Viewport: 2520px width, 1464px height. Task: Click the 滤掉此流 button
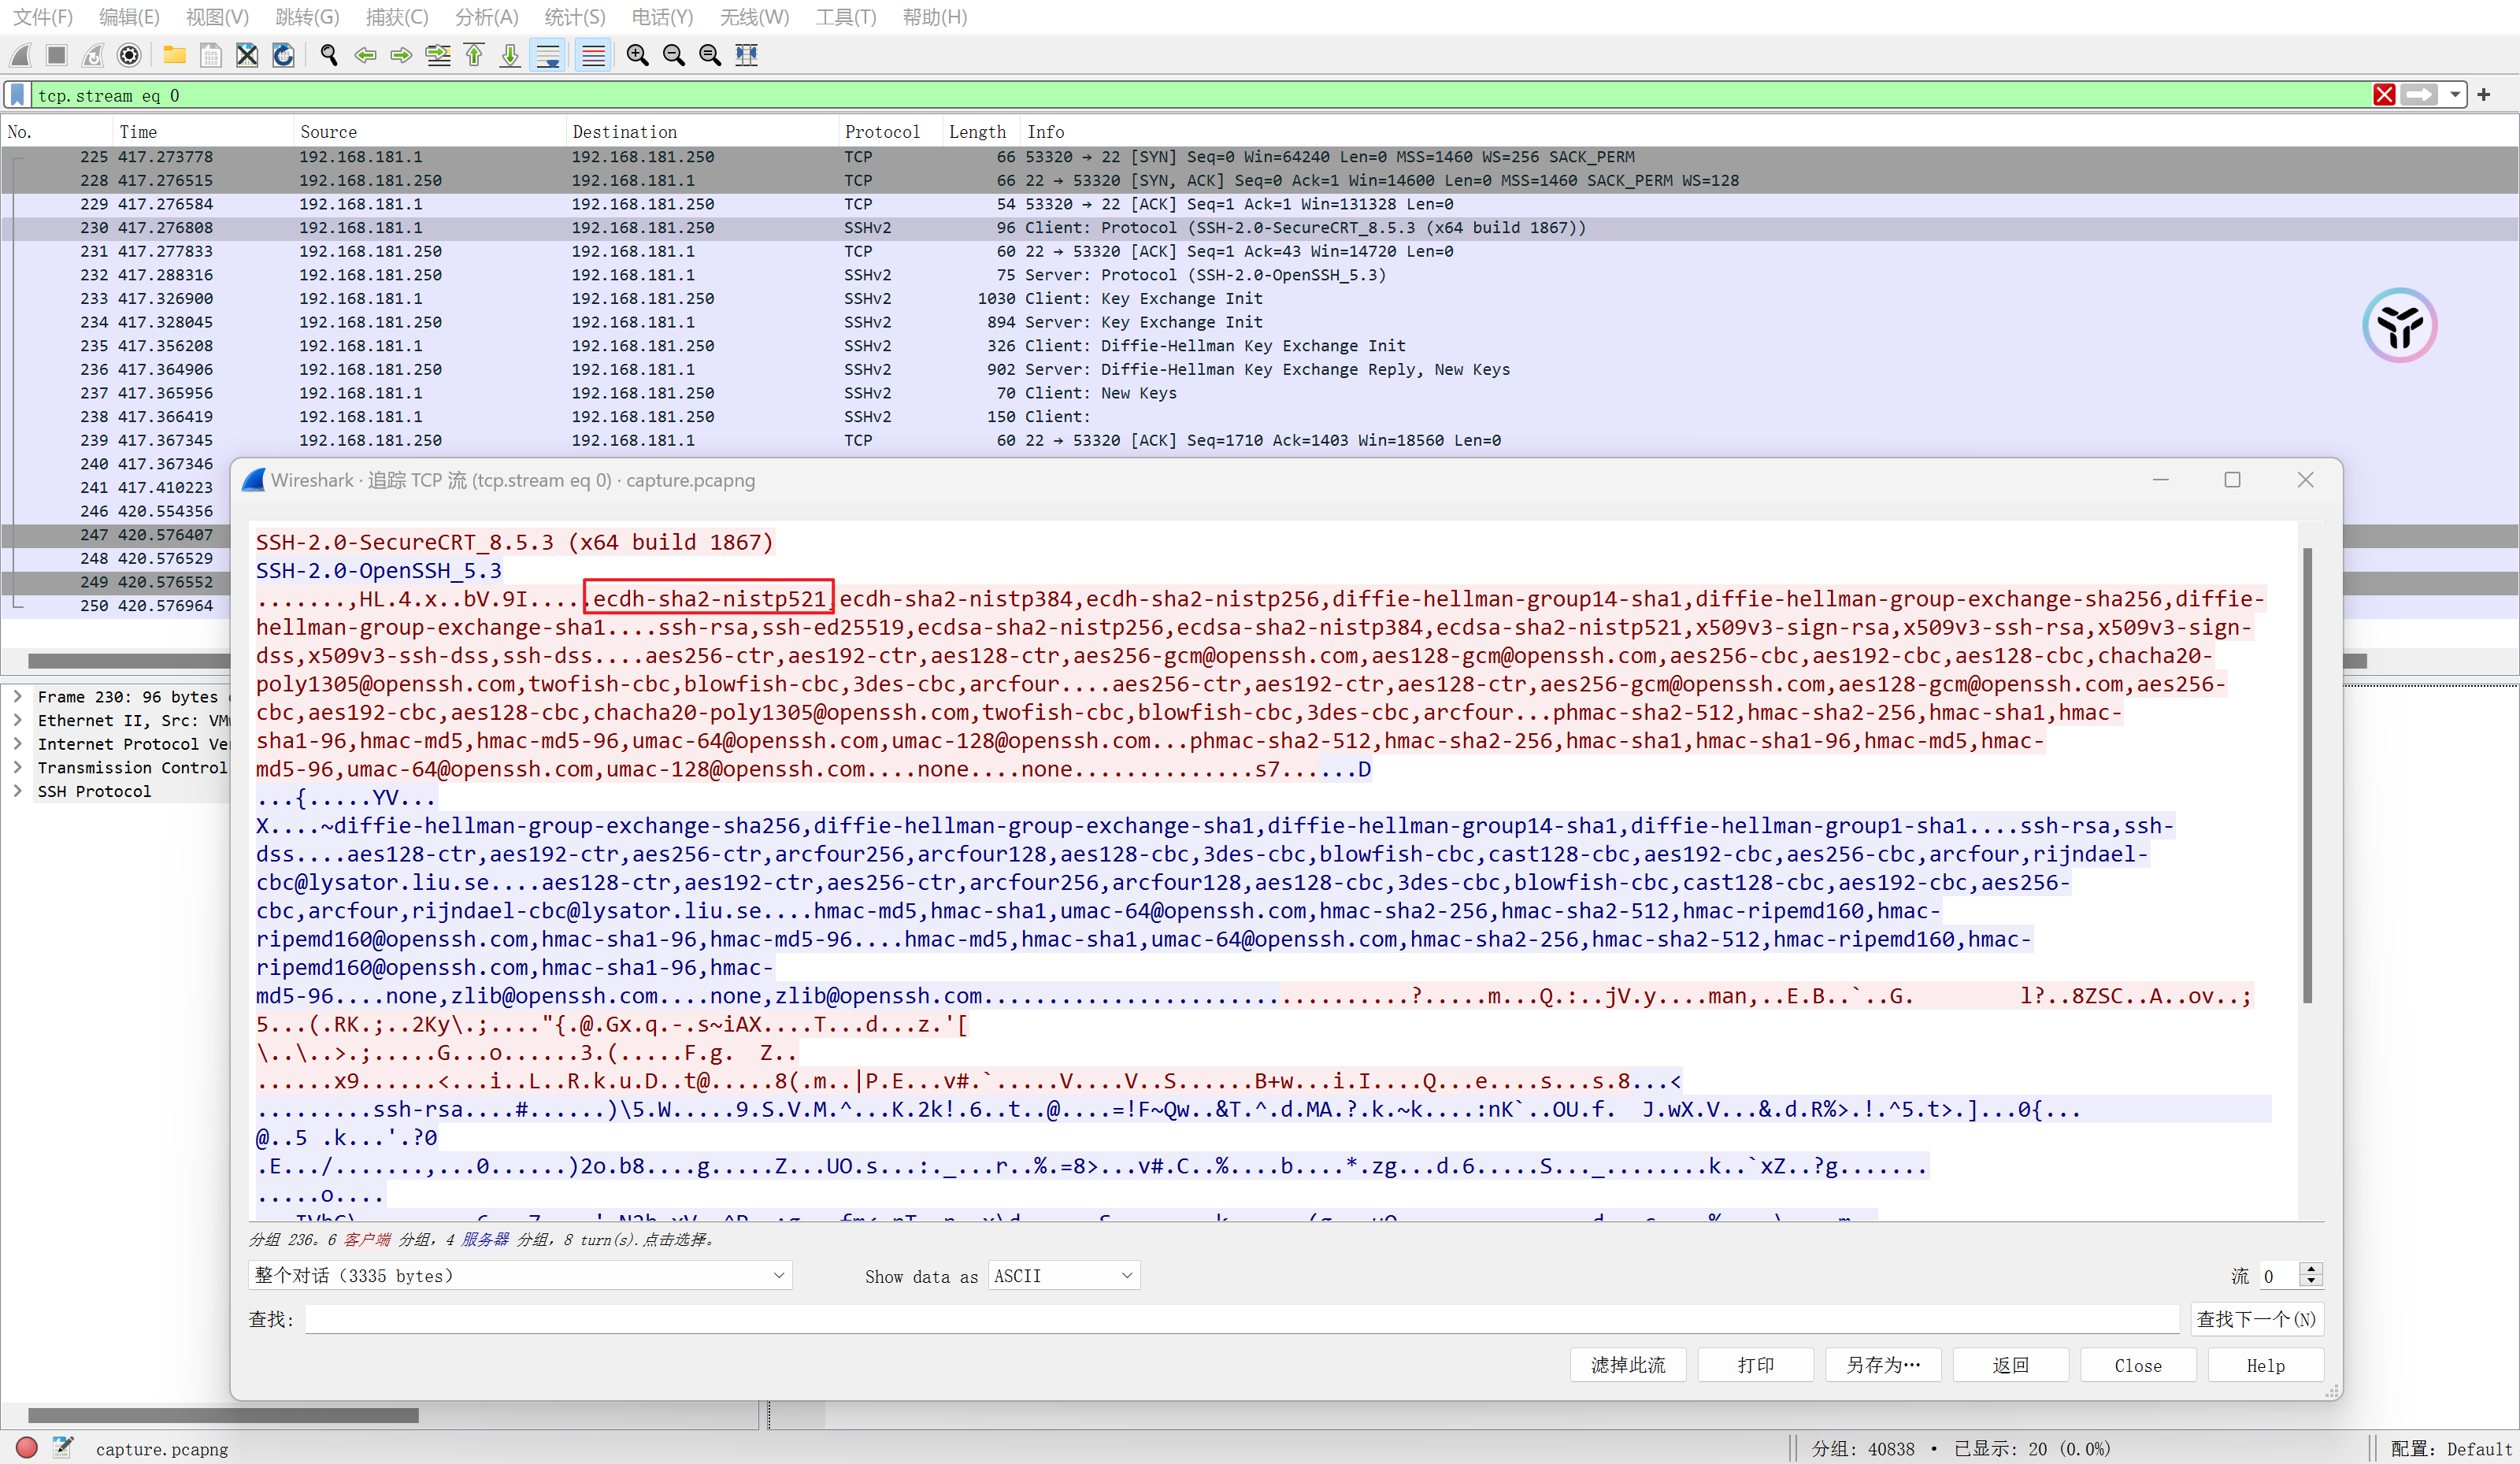[x=1627, y=1364]
